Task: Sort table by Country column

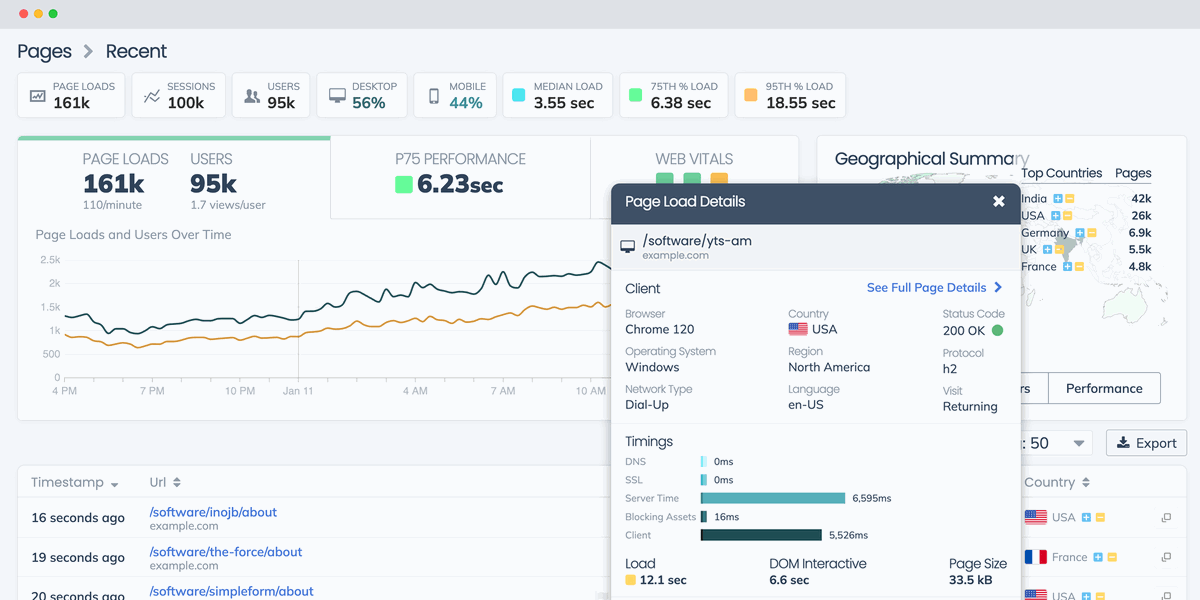Action: coord(1057,482)
